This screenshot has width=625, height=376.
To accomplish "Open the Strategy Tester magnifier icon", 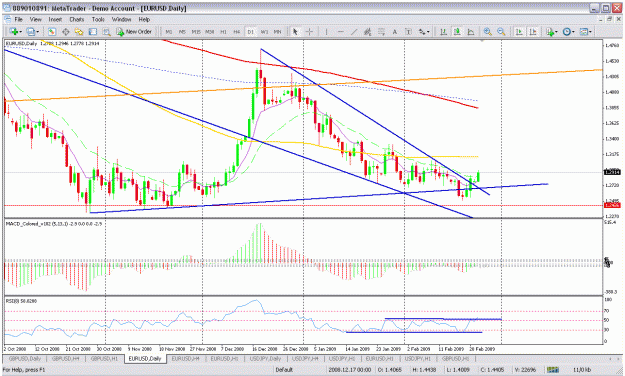I will click(106, 31).
